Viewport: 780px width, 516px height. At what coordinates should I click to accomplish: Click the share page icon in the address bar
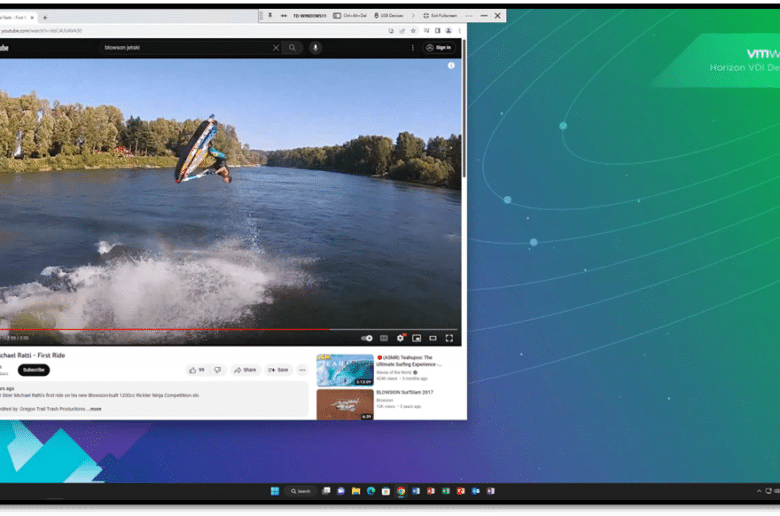[402, 31]
